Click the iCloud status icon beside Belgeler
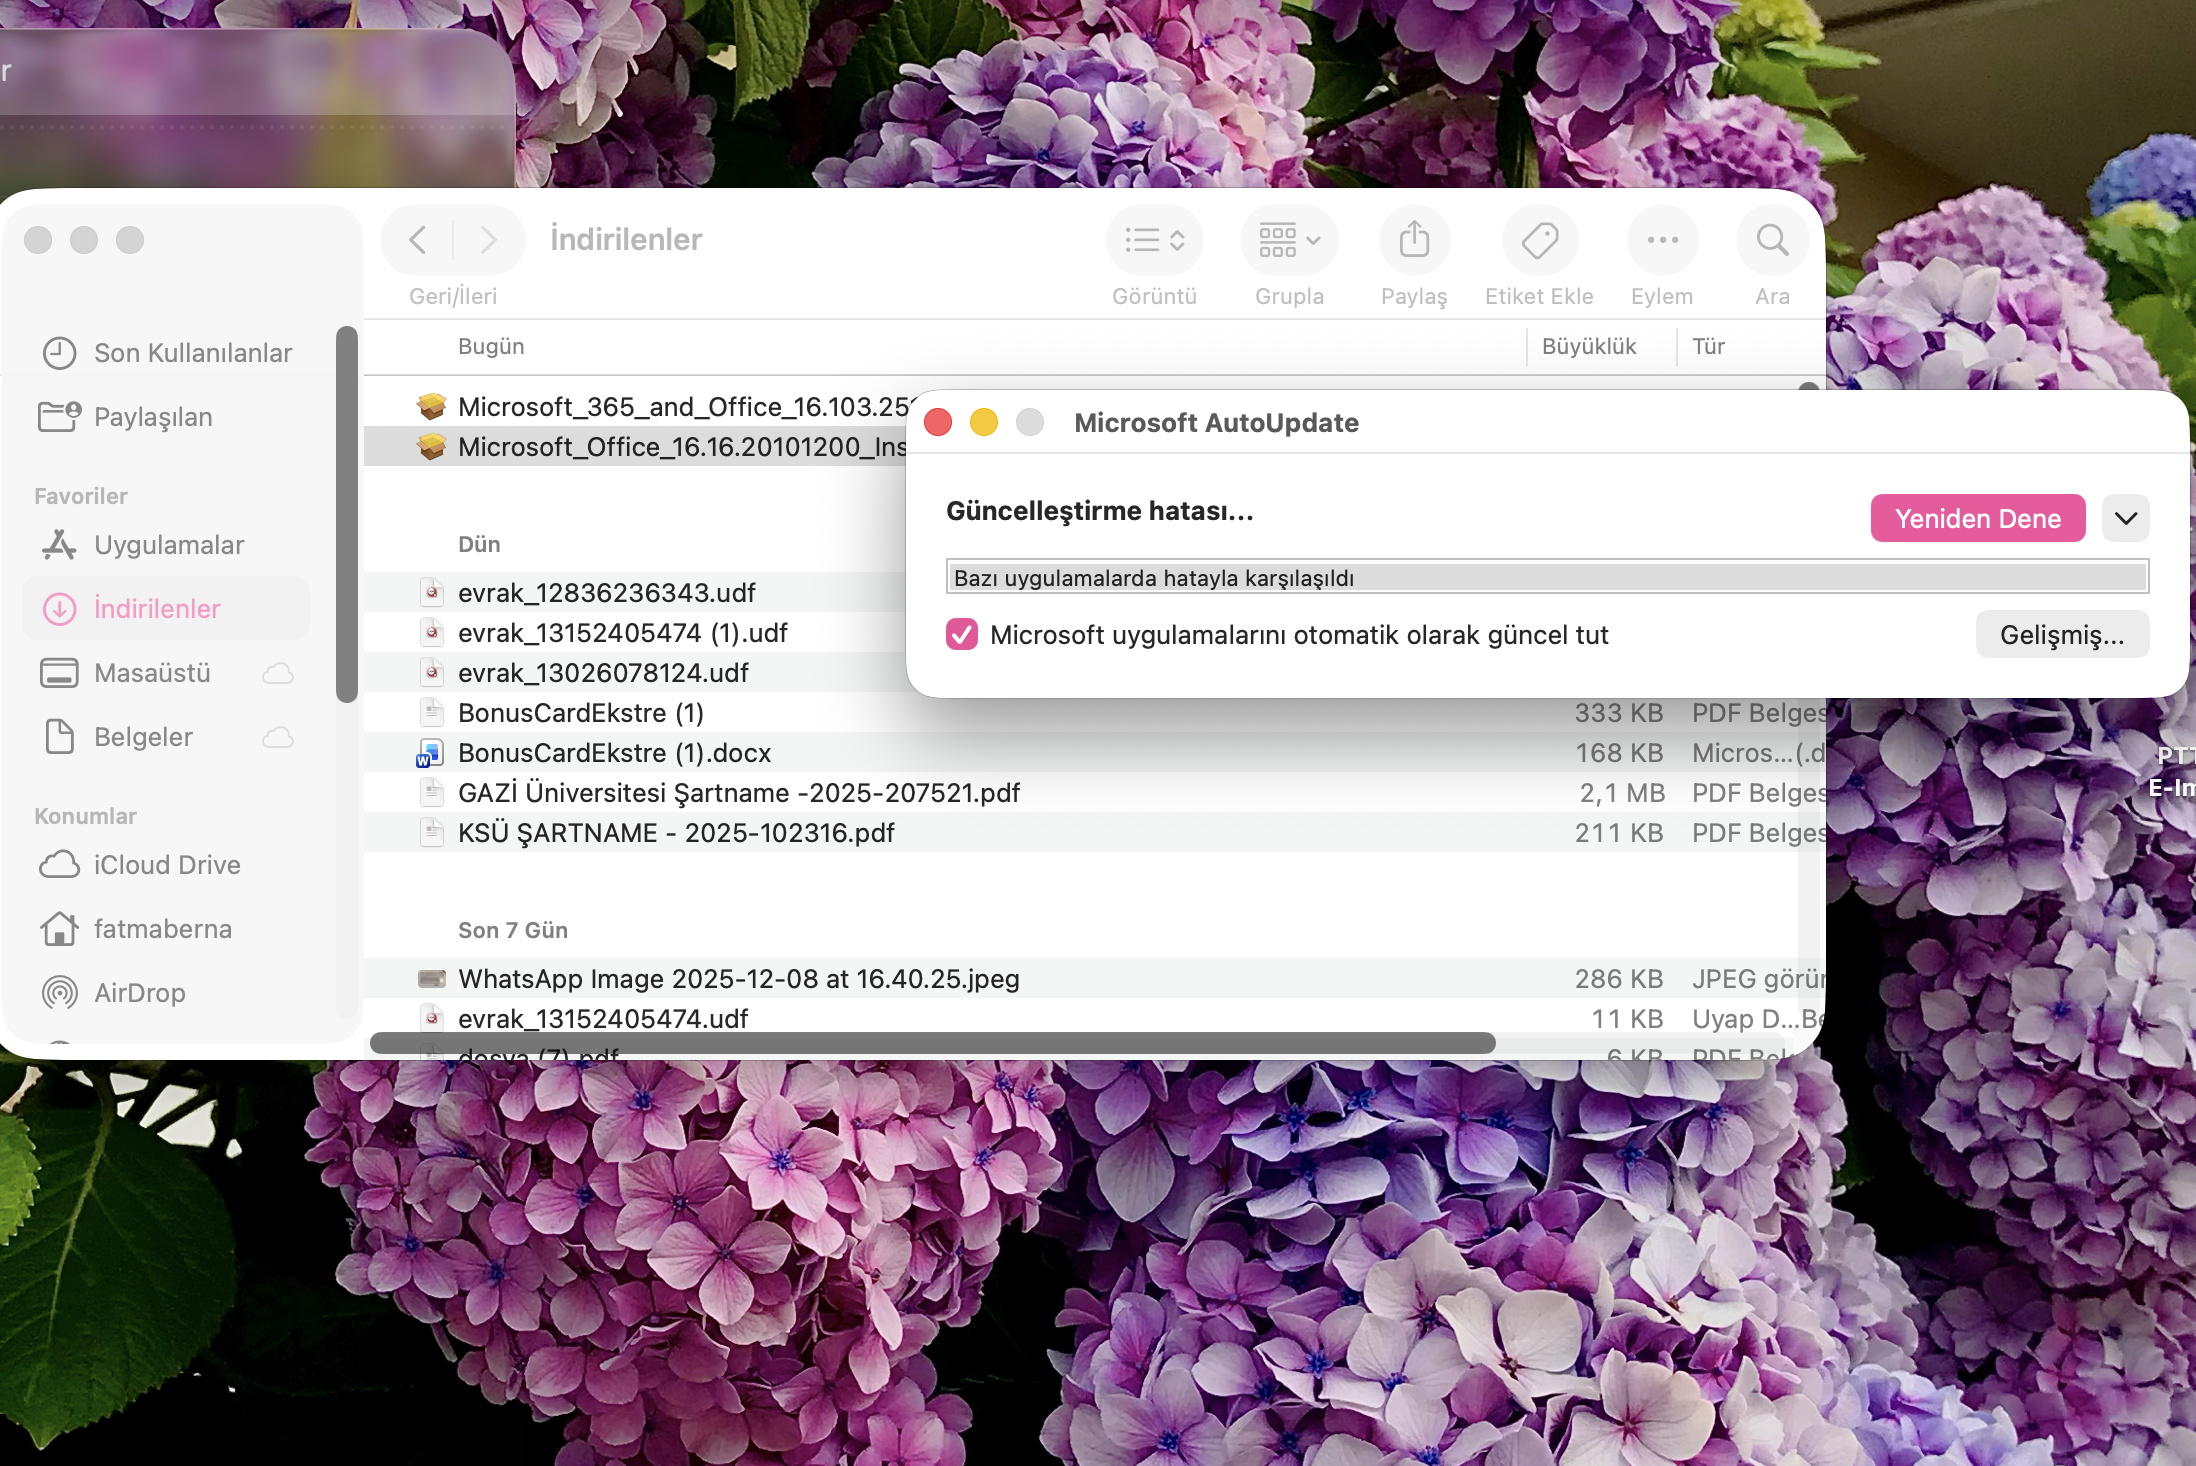This screenshot has width=2196, height=1466. (278, 737)
